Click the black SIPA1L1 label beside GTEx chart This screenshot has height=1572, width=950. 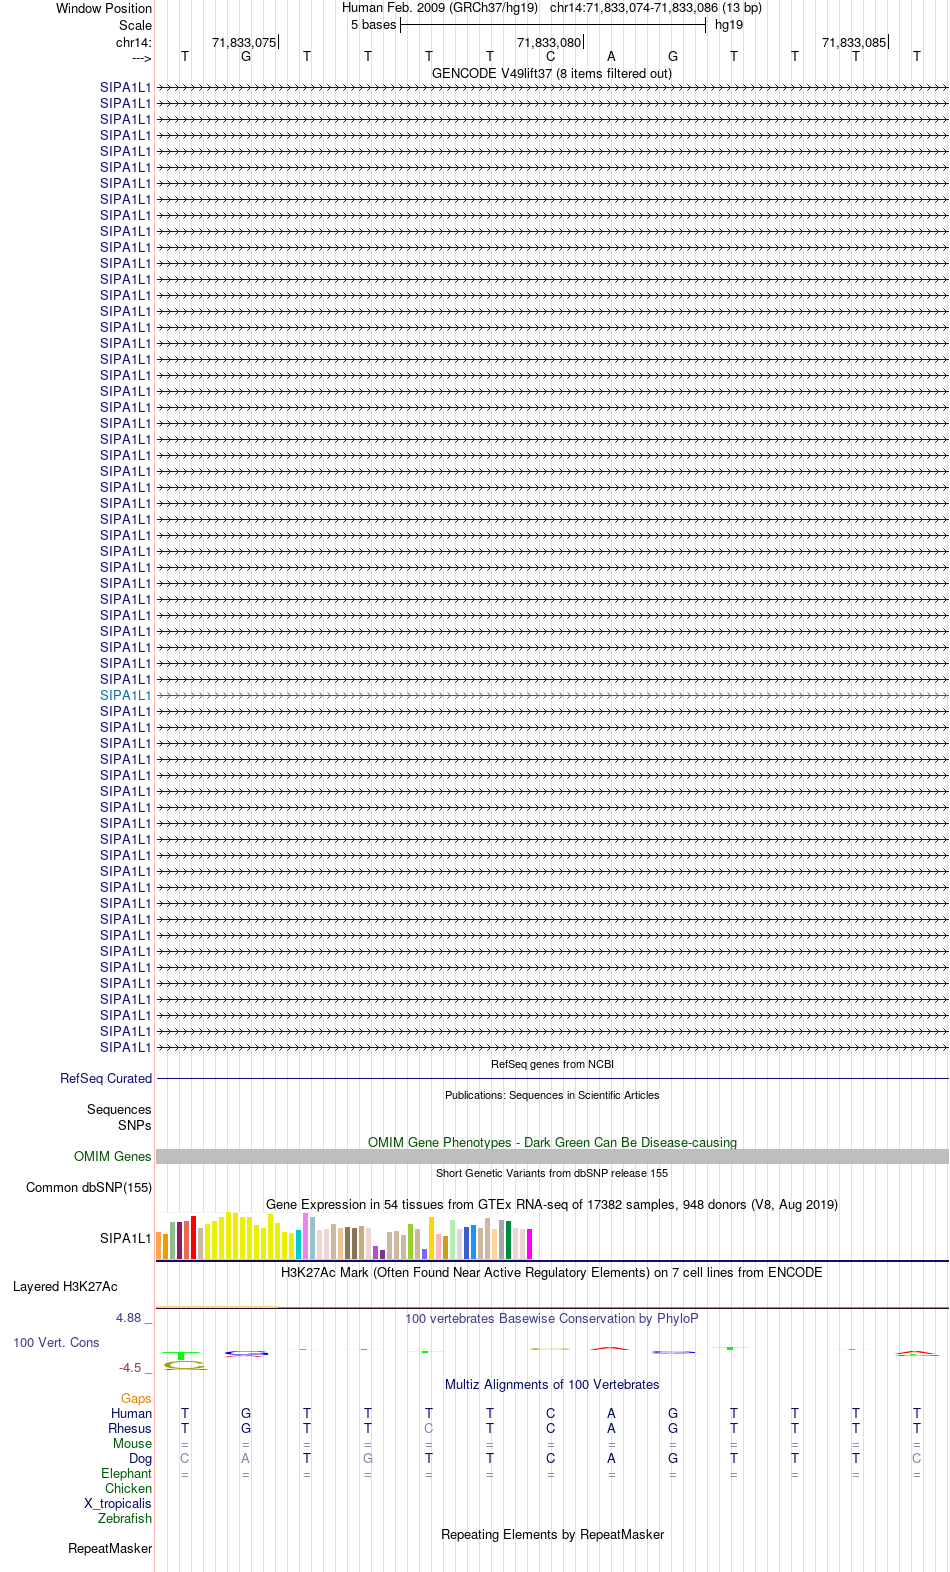pos(126,1238)
